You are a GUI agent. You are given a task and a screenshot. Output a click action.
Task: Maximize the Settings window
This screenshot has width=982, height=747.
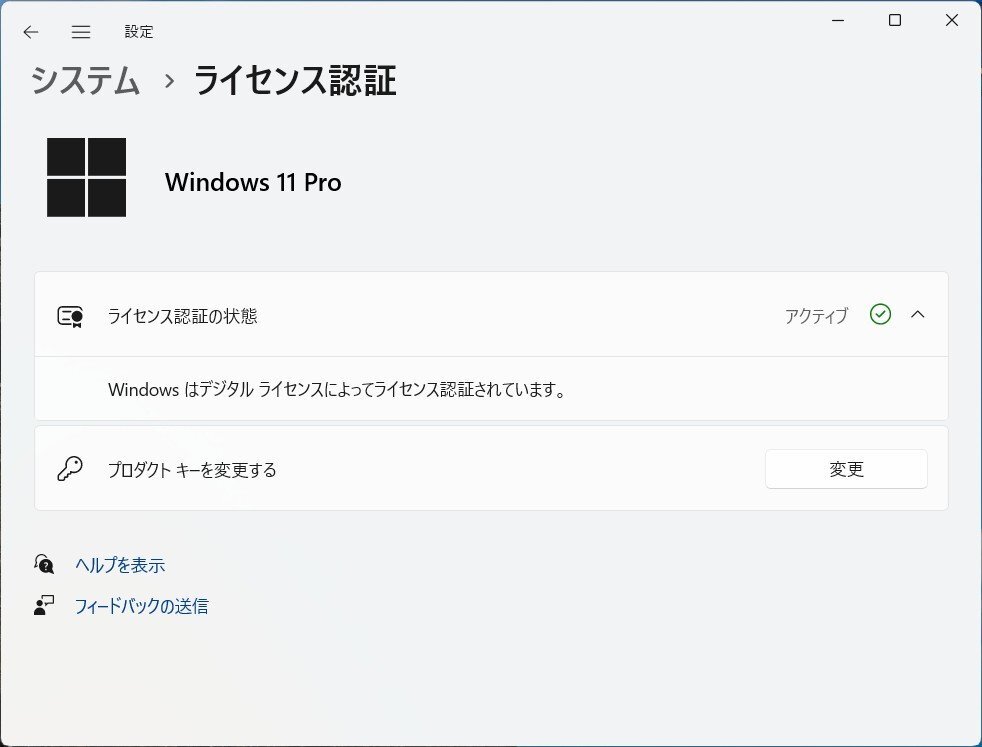point(895,20)
